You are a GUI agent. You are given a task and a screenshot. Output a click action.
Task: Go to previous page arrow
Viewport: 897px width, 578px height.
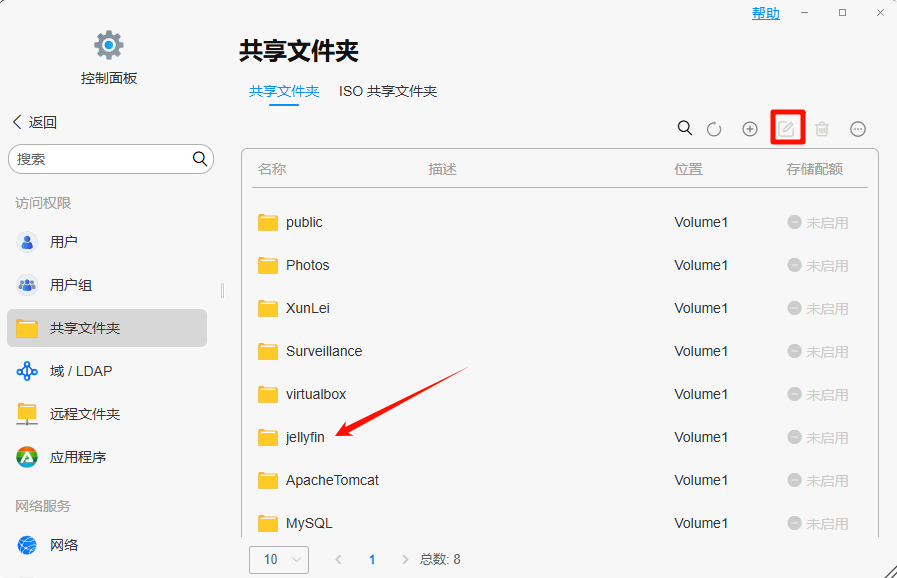pos(339,559)
